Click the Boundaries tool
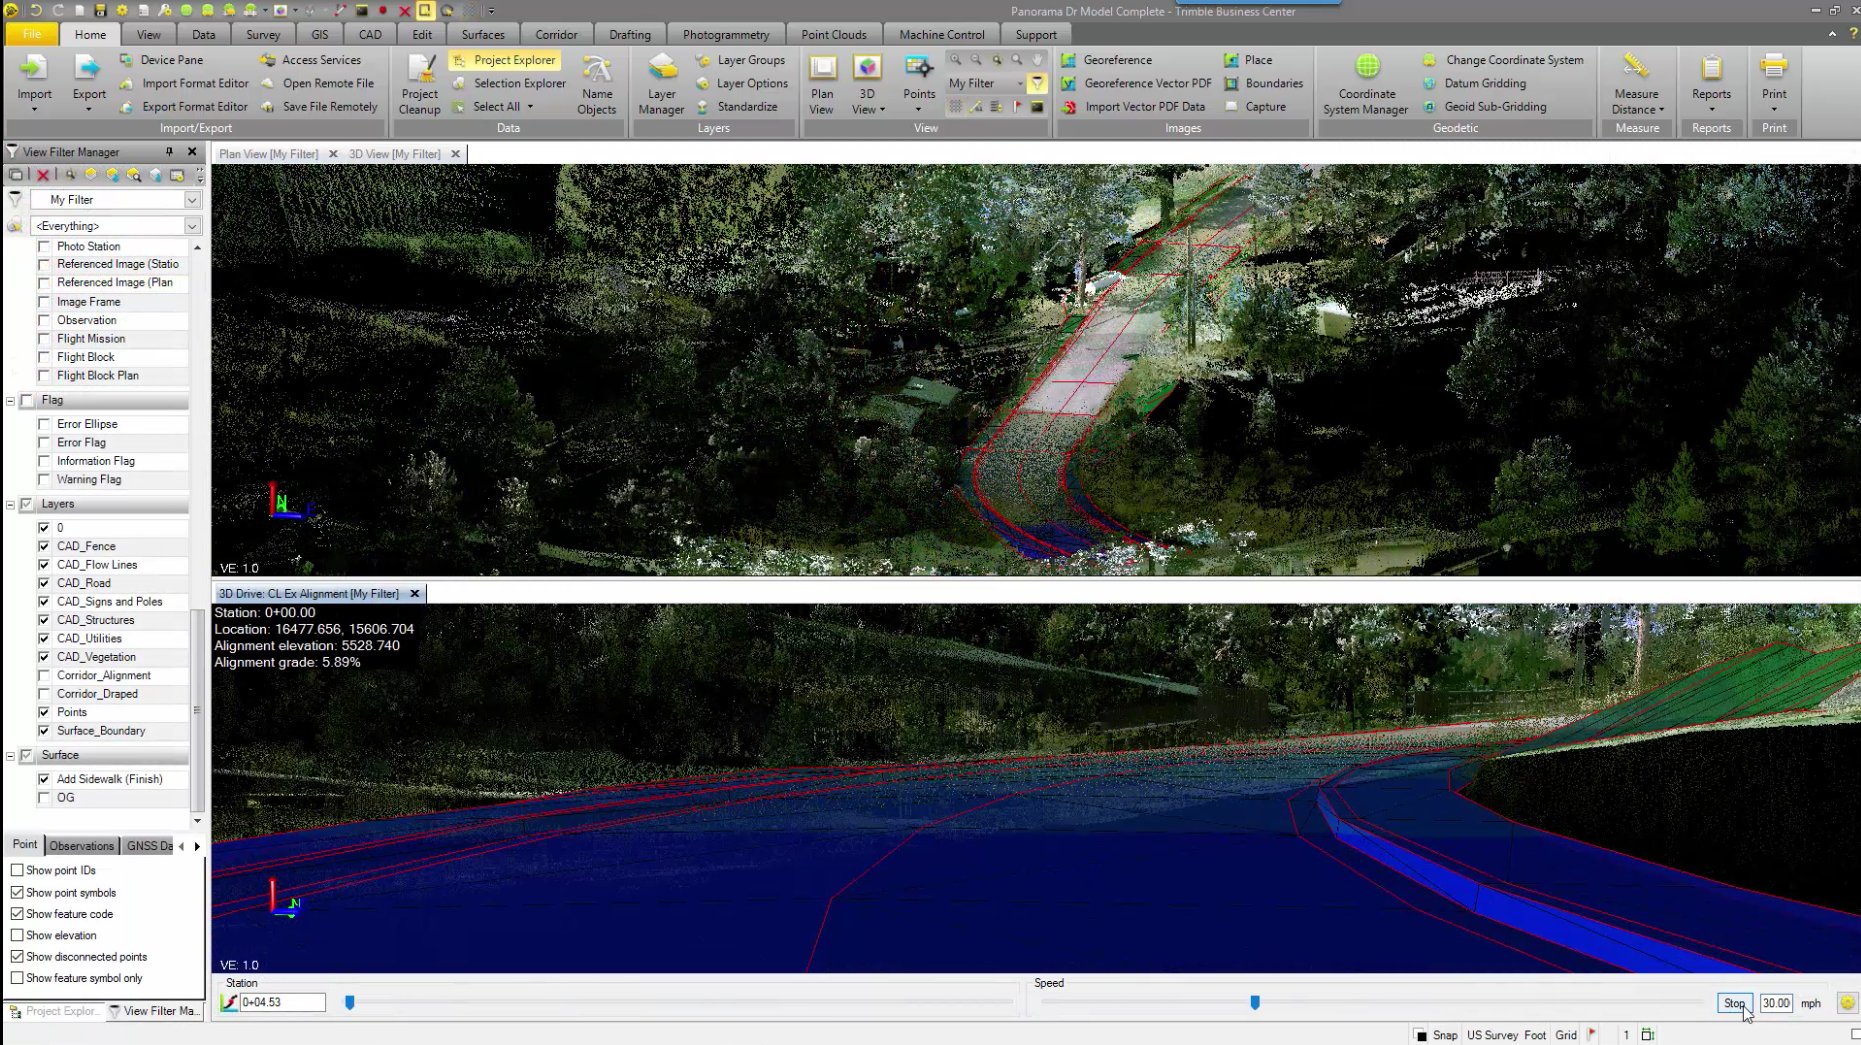This screenshot has width=1861, height=1045. tap(1264, 83)
